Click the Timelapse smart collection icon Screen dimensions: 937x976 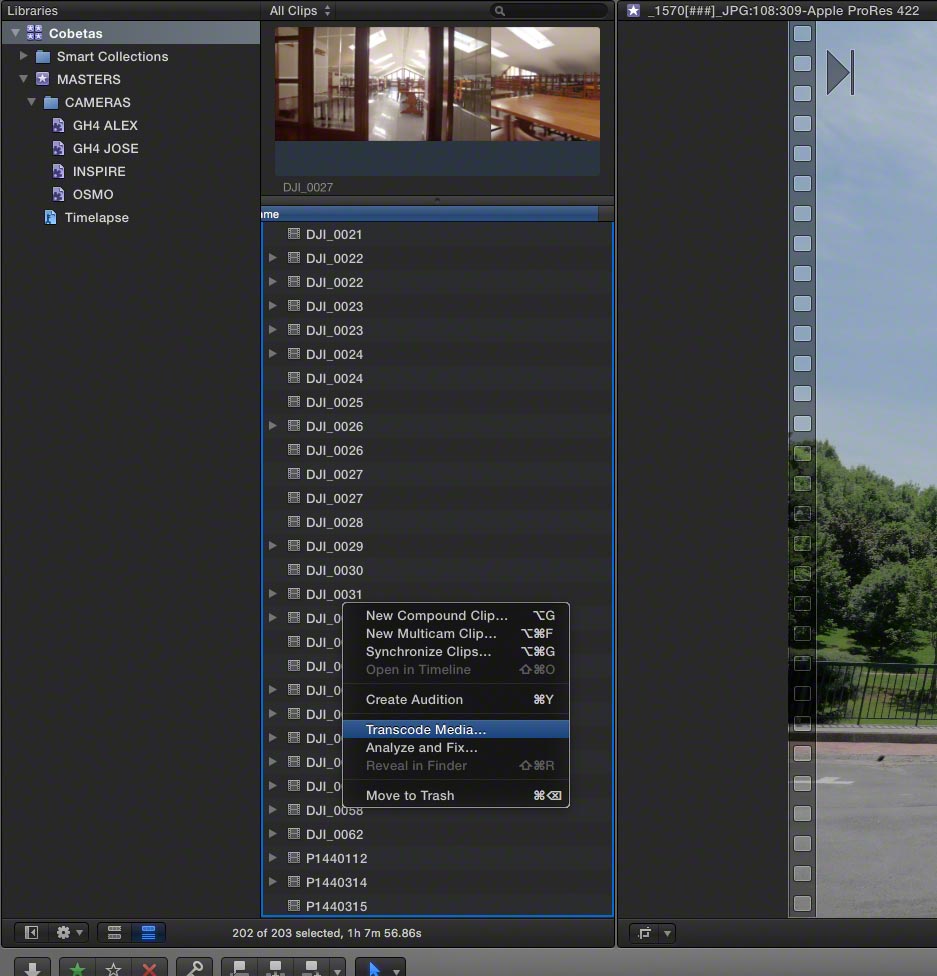coord(50,217)
